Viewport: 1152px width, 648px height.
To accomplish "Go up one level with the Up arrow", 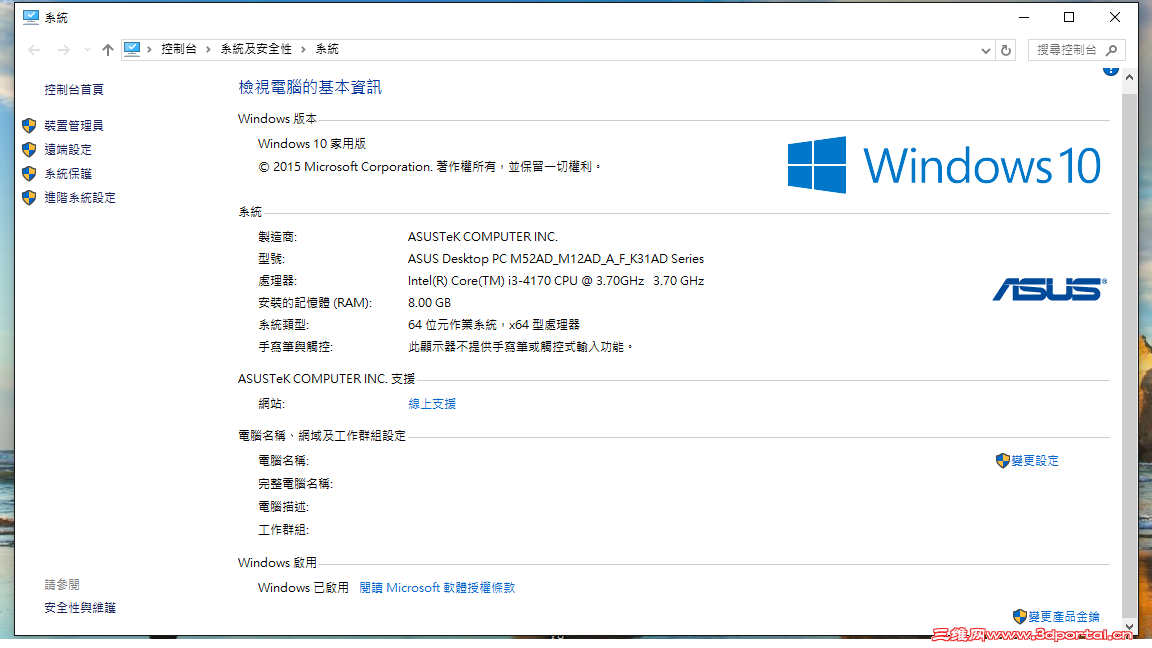I will click(108, 50).
